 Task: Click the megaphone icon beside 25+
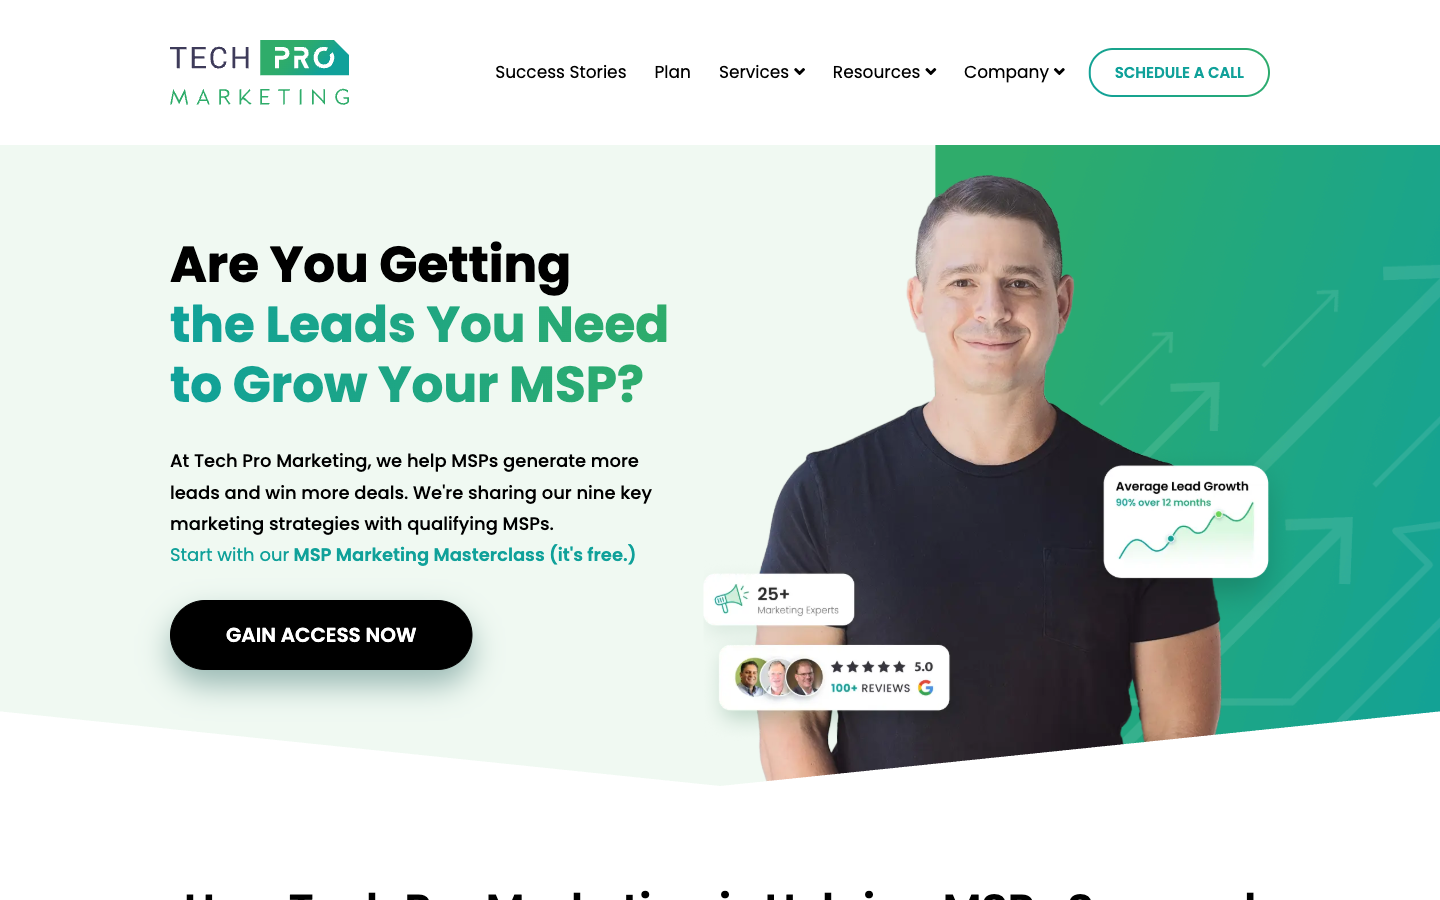point(731,599)
